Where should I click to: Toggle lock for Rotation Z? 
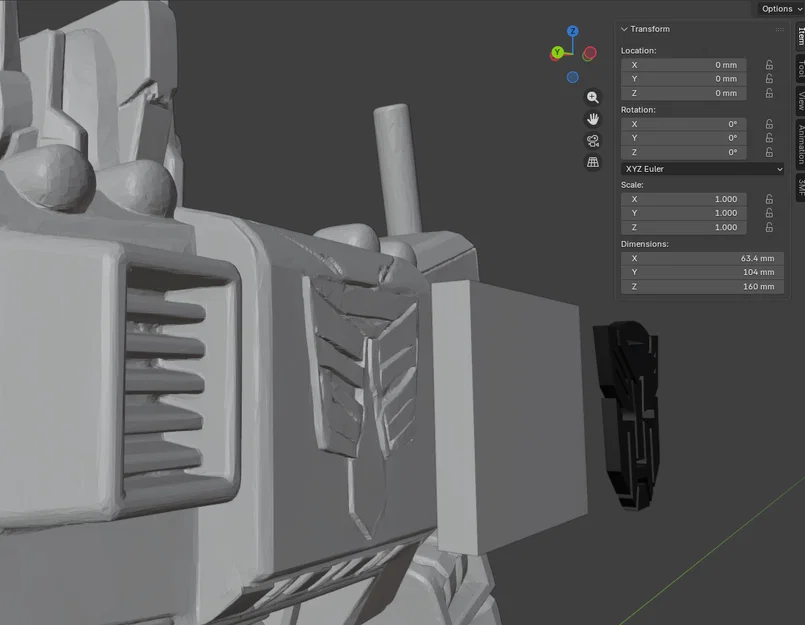769,152
